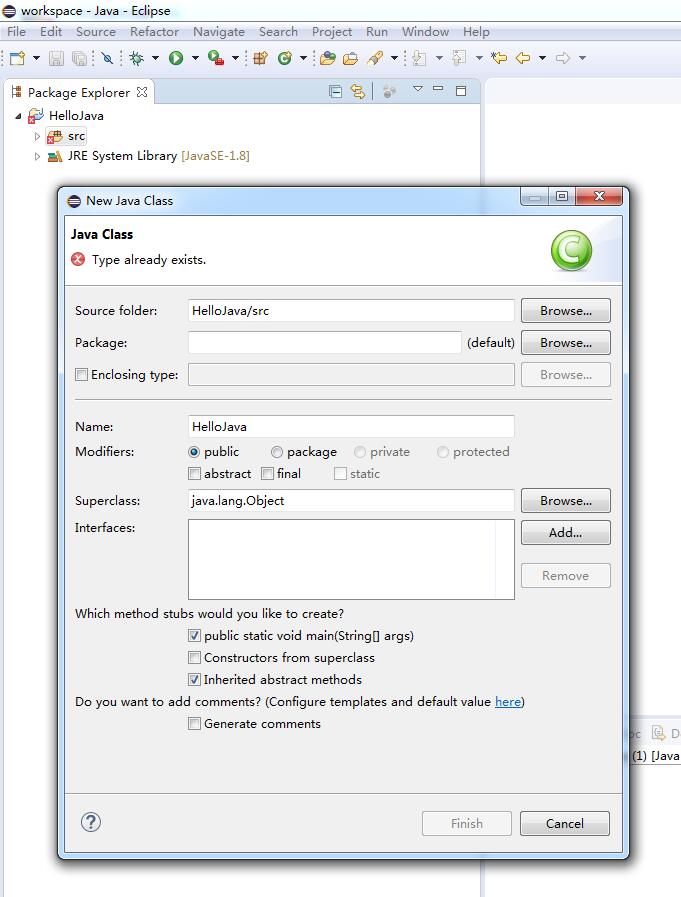This screenshot has width=681, height=897.
Task: Enable the Enclosing type checkbox
Action: (x=81, y=375)
